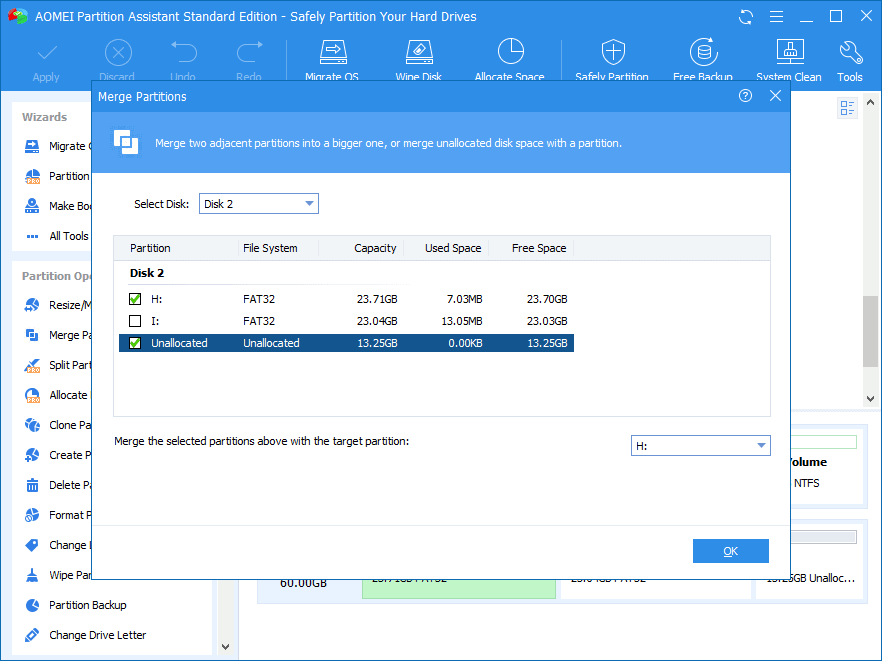
Task: Select Allocate Free Space in sidebar
Action: coord(56,395)
